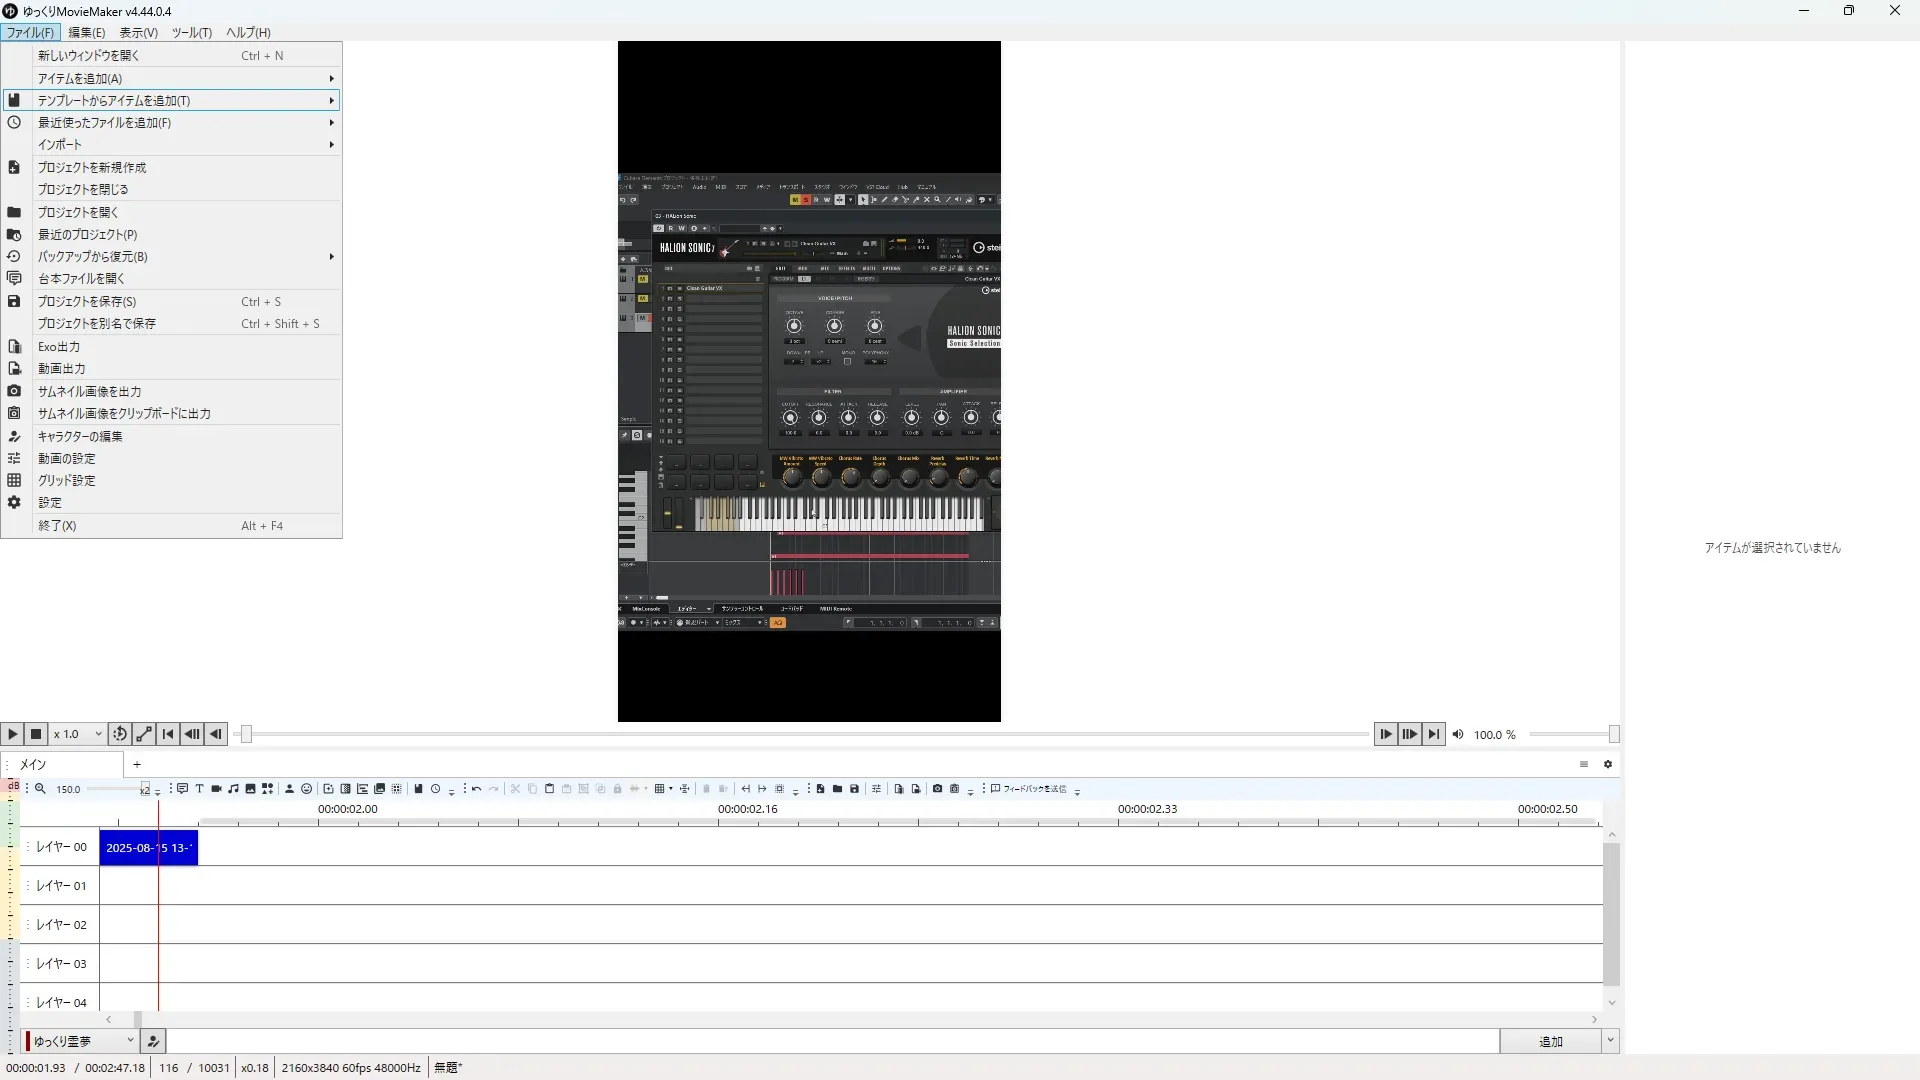
Task: Open the ツール(T) menu
Action: click(191, 32)
